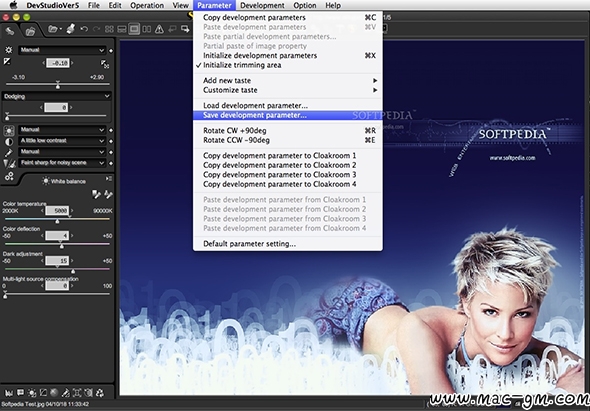Select Save development parameter...

click(287, 115)
